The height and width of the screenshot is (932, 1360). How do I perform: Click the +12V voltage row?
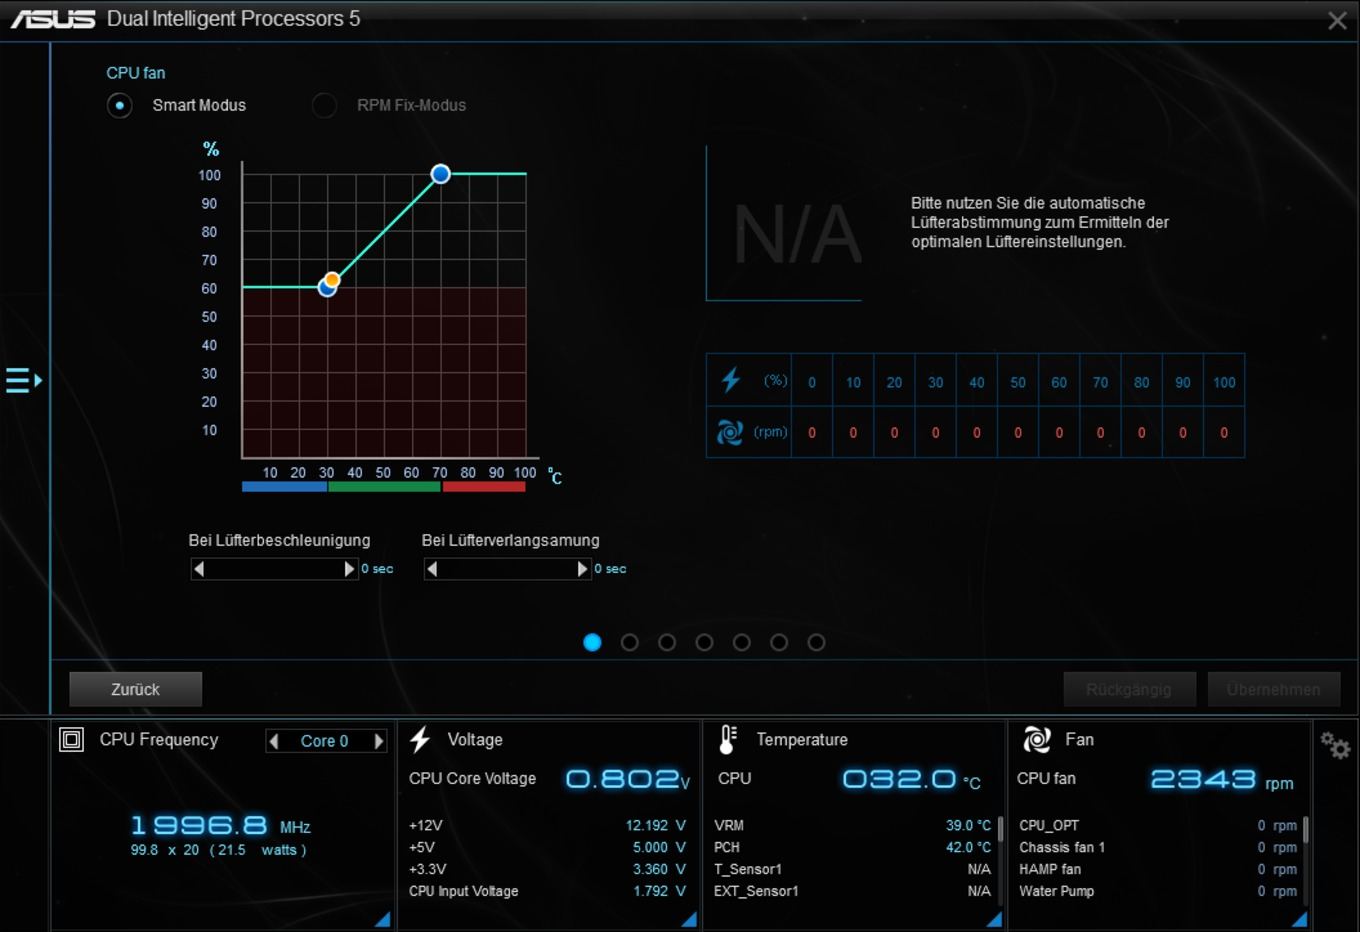coord(547,825)
